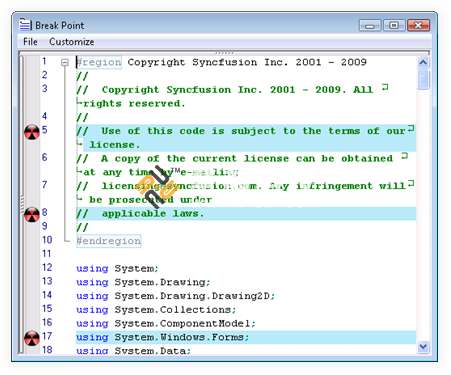This screenshot has width=451, height=375.
Task: Remove the breakpoint marker on line 17
Action: (x=32, y=338)
